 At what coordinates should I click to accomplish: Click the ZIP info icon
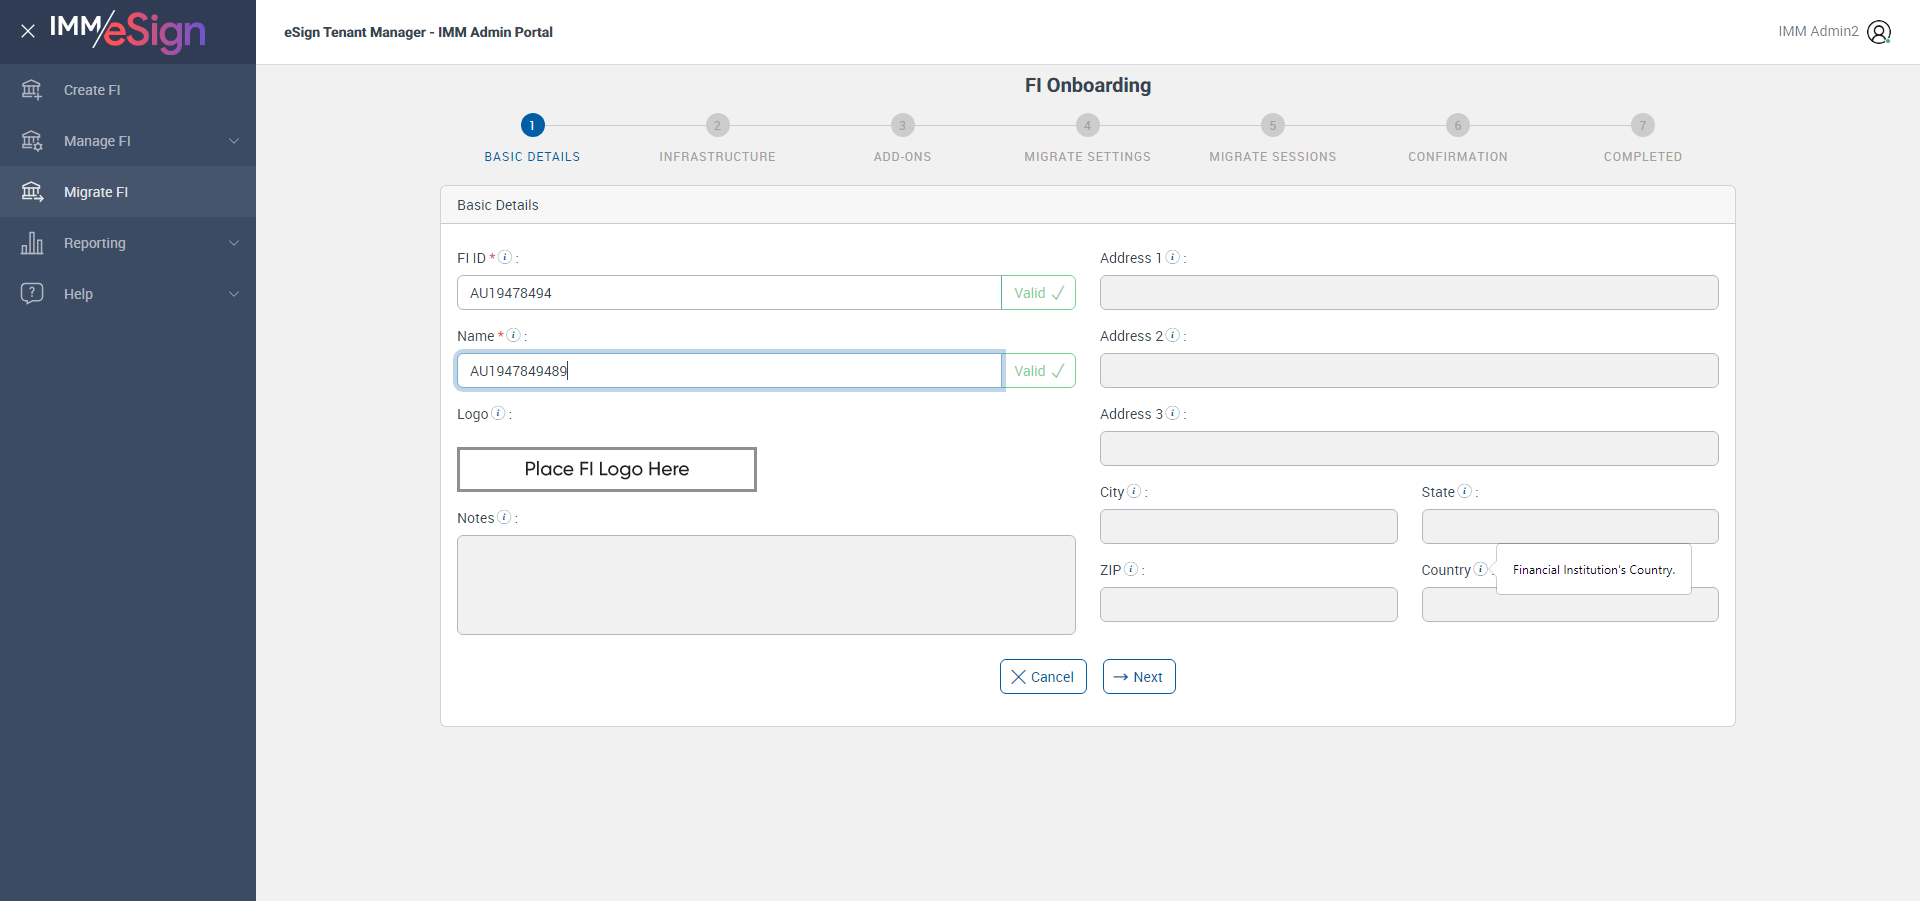tap(1131, 569)
